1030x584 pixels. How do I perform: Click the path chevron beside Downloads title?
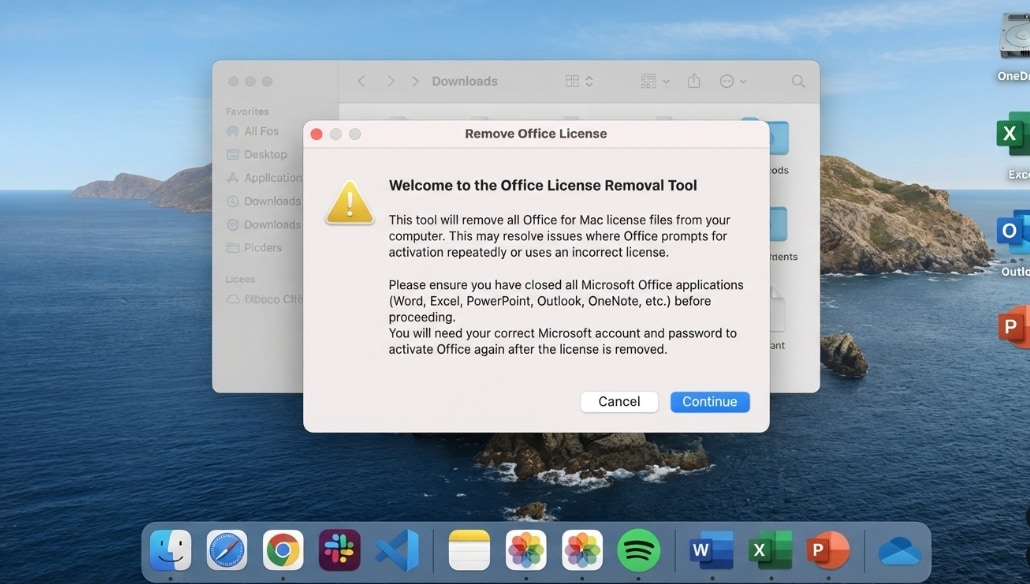(415, 81)
